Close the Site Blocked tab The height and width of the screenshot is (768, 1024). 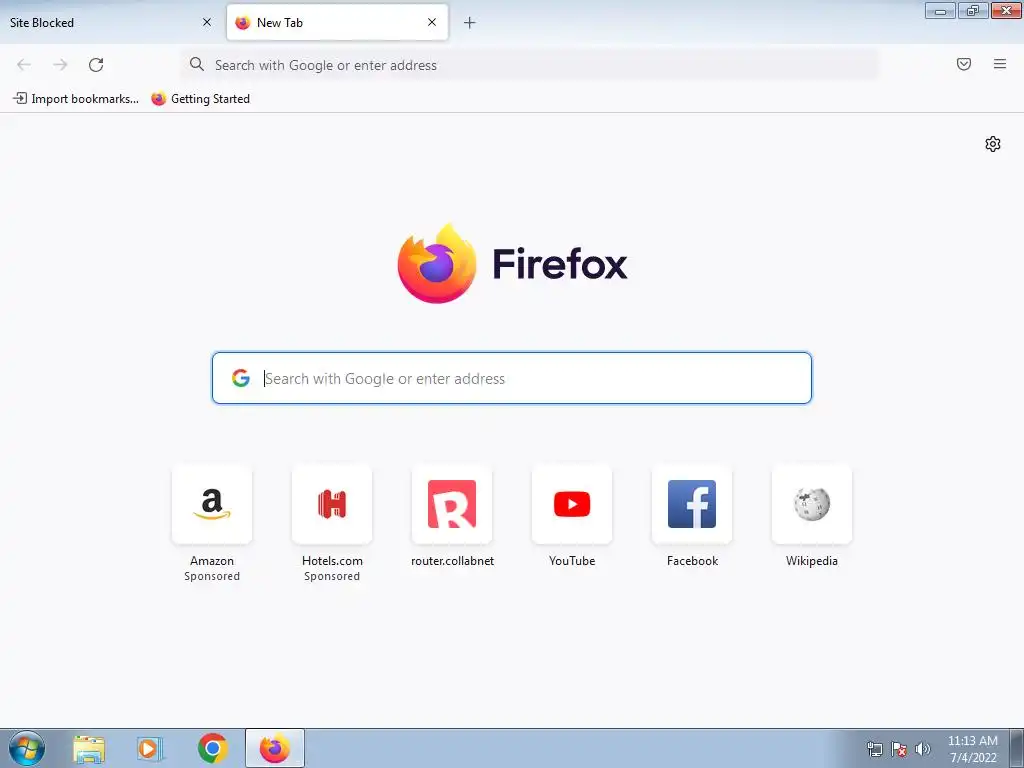pyautogui.click(x=206, y=22)
